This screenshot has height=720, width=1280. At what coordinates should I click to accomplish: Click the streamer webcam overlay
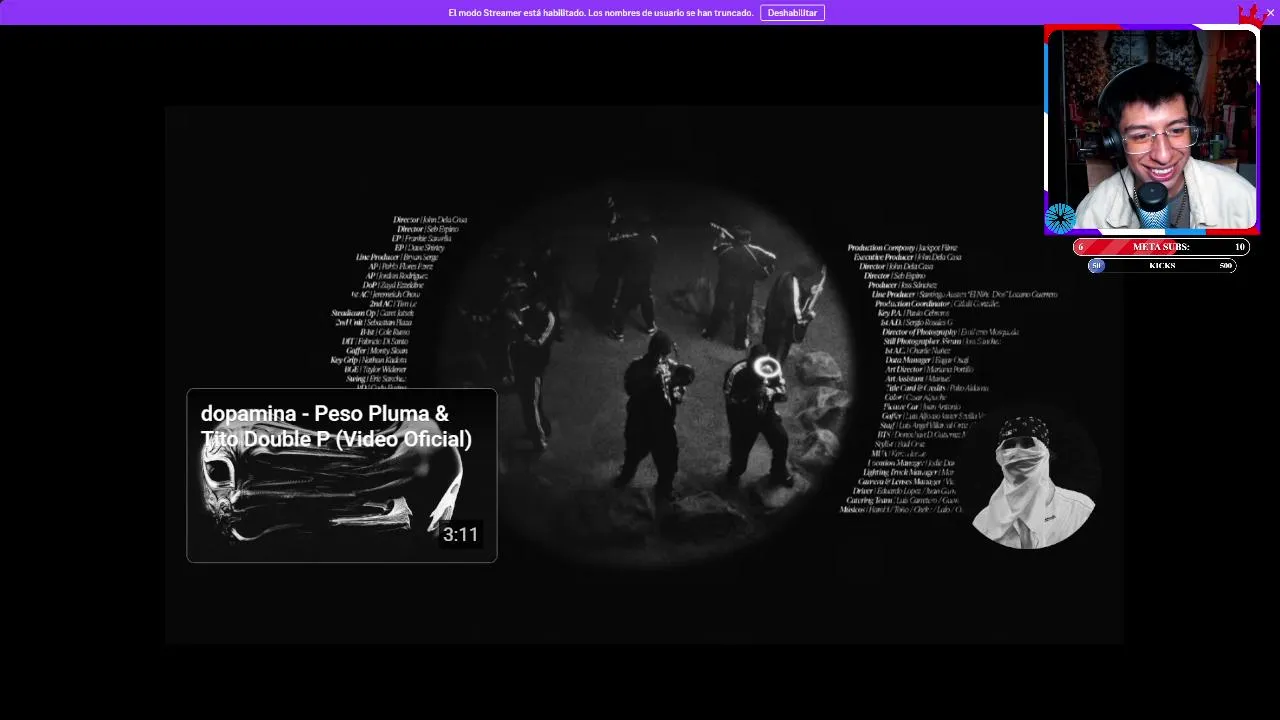(1151, 130)
